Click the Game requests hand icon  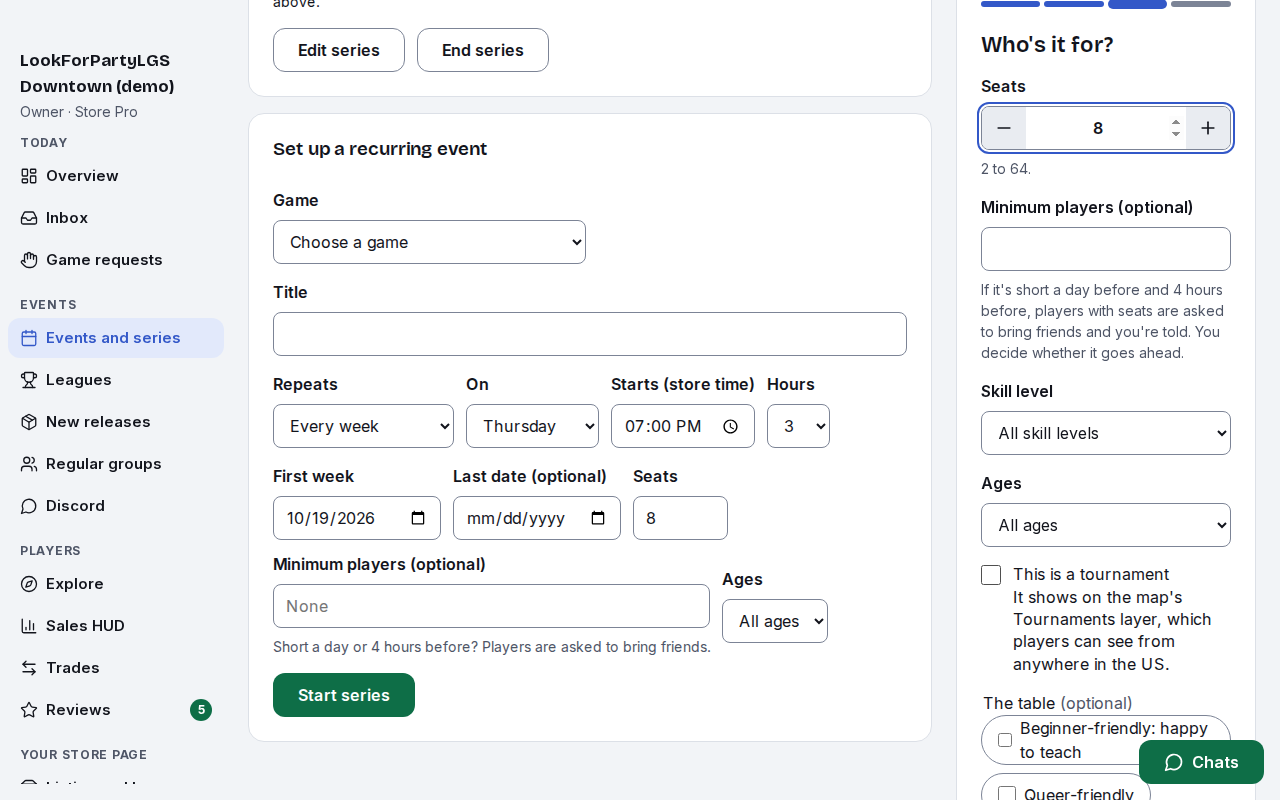(x=29, y=260)
